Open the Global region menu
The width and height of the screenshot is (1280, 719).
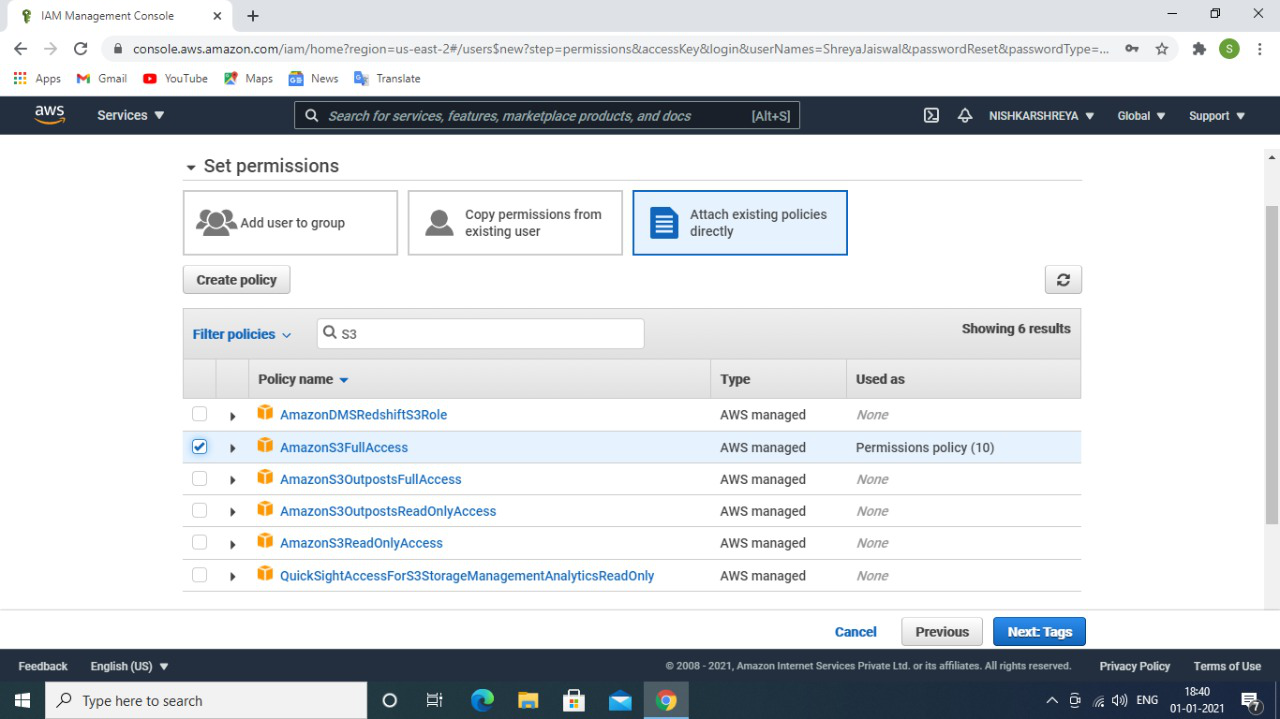pos(1142,115)
